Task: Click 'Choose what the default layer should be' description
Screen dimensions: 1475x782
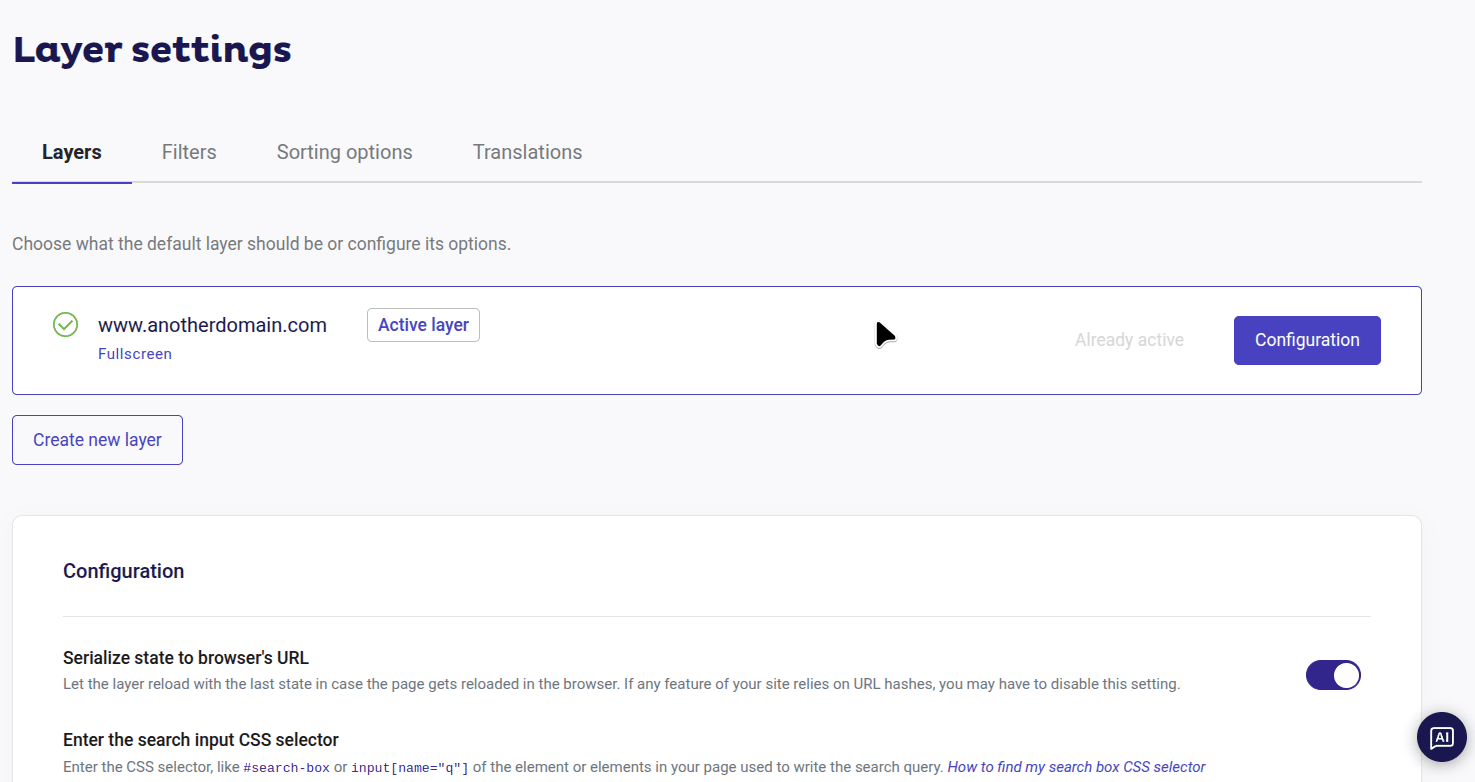Action: pos(261,244)
